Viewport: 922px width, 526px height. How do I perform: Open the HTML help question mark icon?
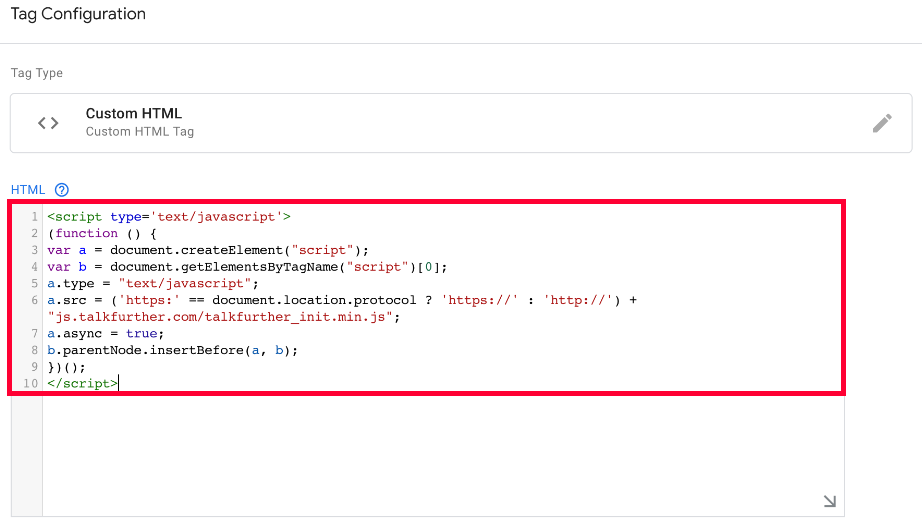tap(62, 190)
